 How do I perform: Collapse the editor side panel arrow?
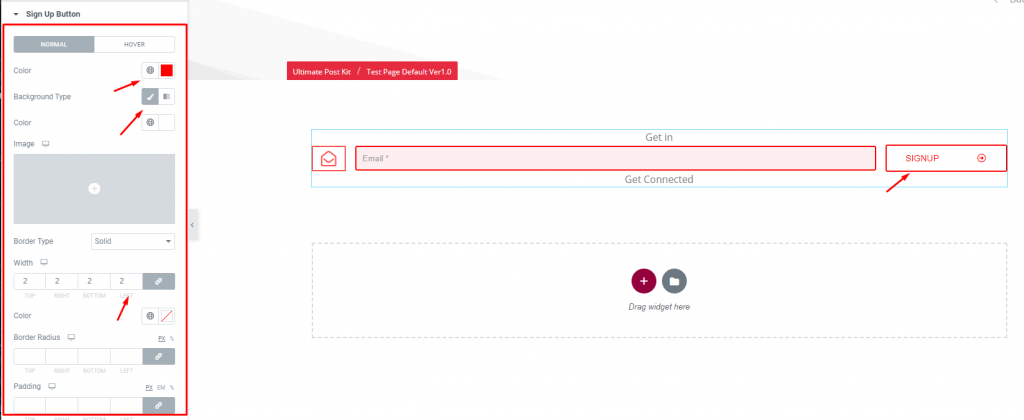point(192,224)
